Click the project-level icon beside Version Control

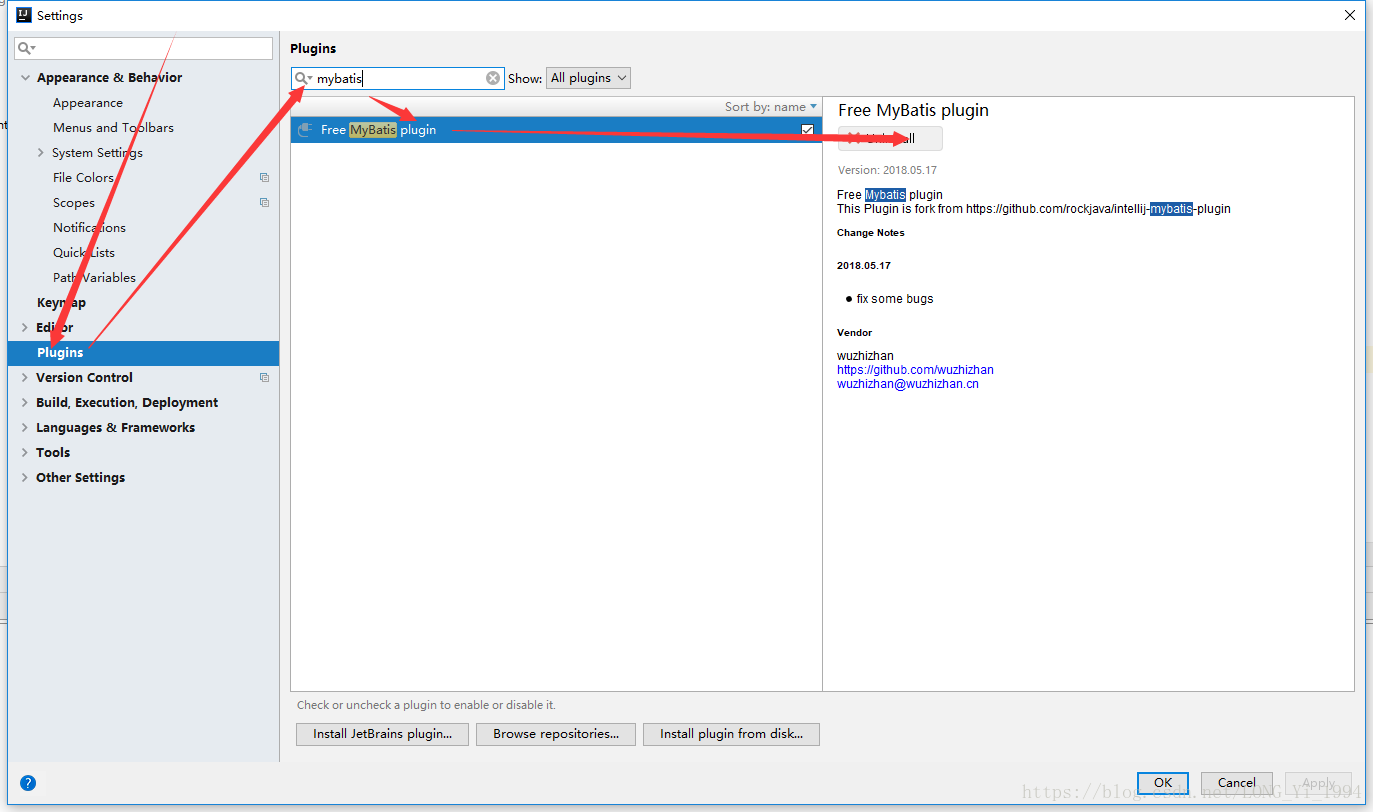pos(264,377)
